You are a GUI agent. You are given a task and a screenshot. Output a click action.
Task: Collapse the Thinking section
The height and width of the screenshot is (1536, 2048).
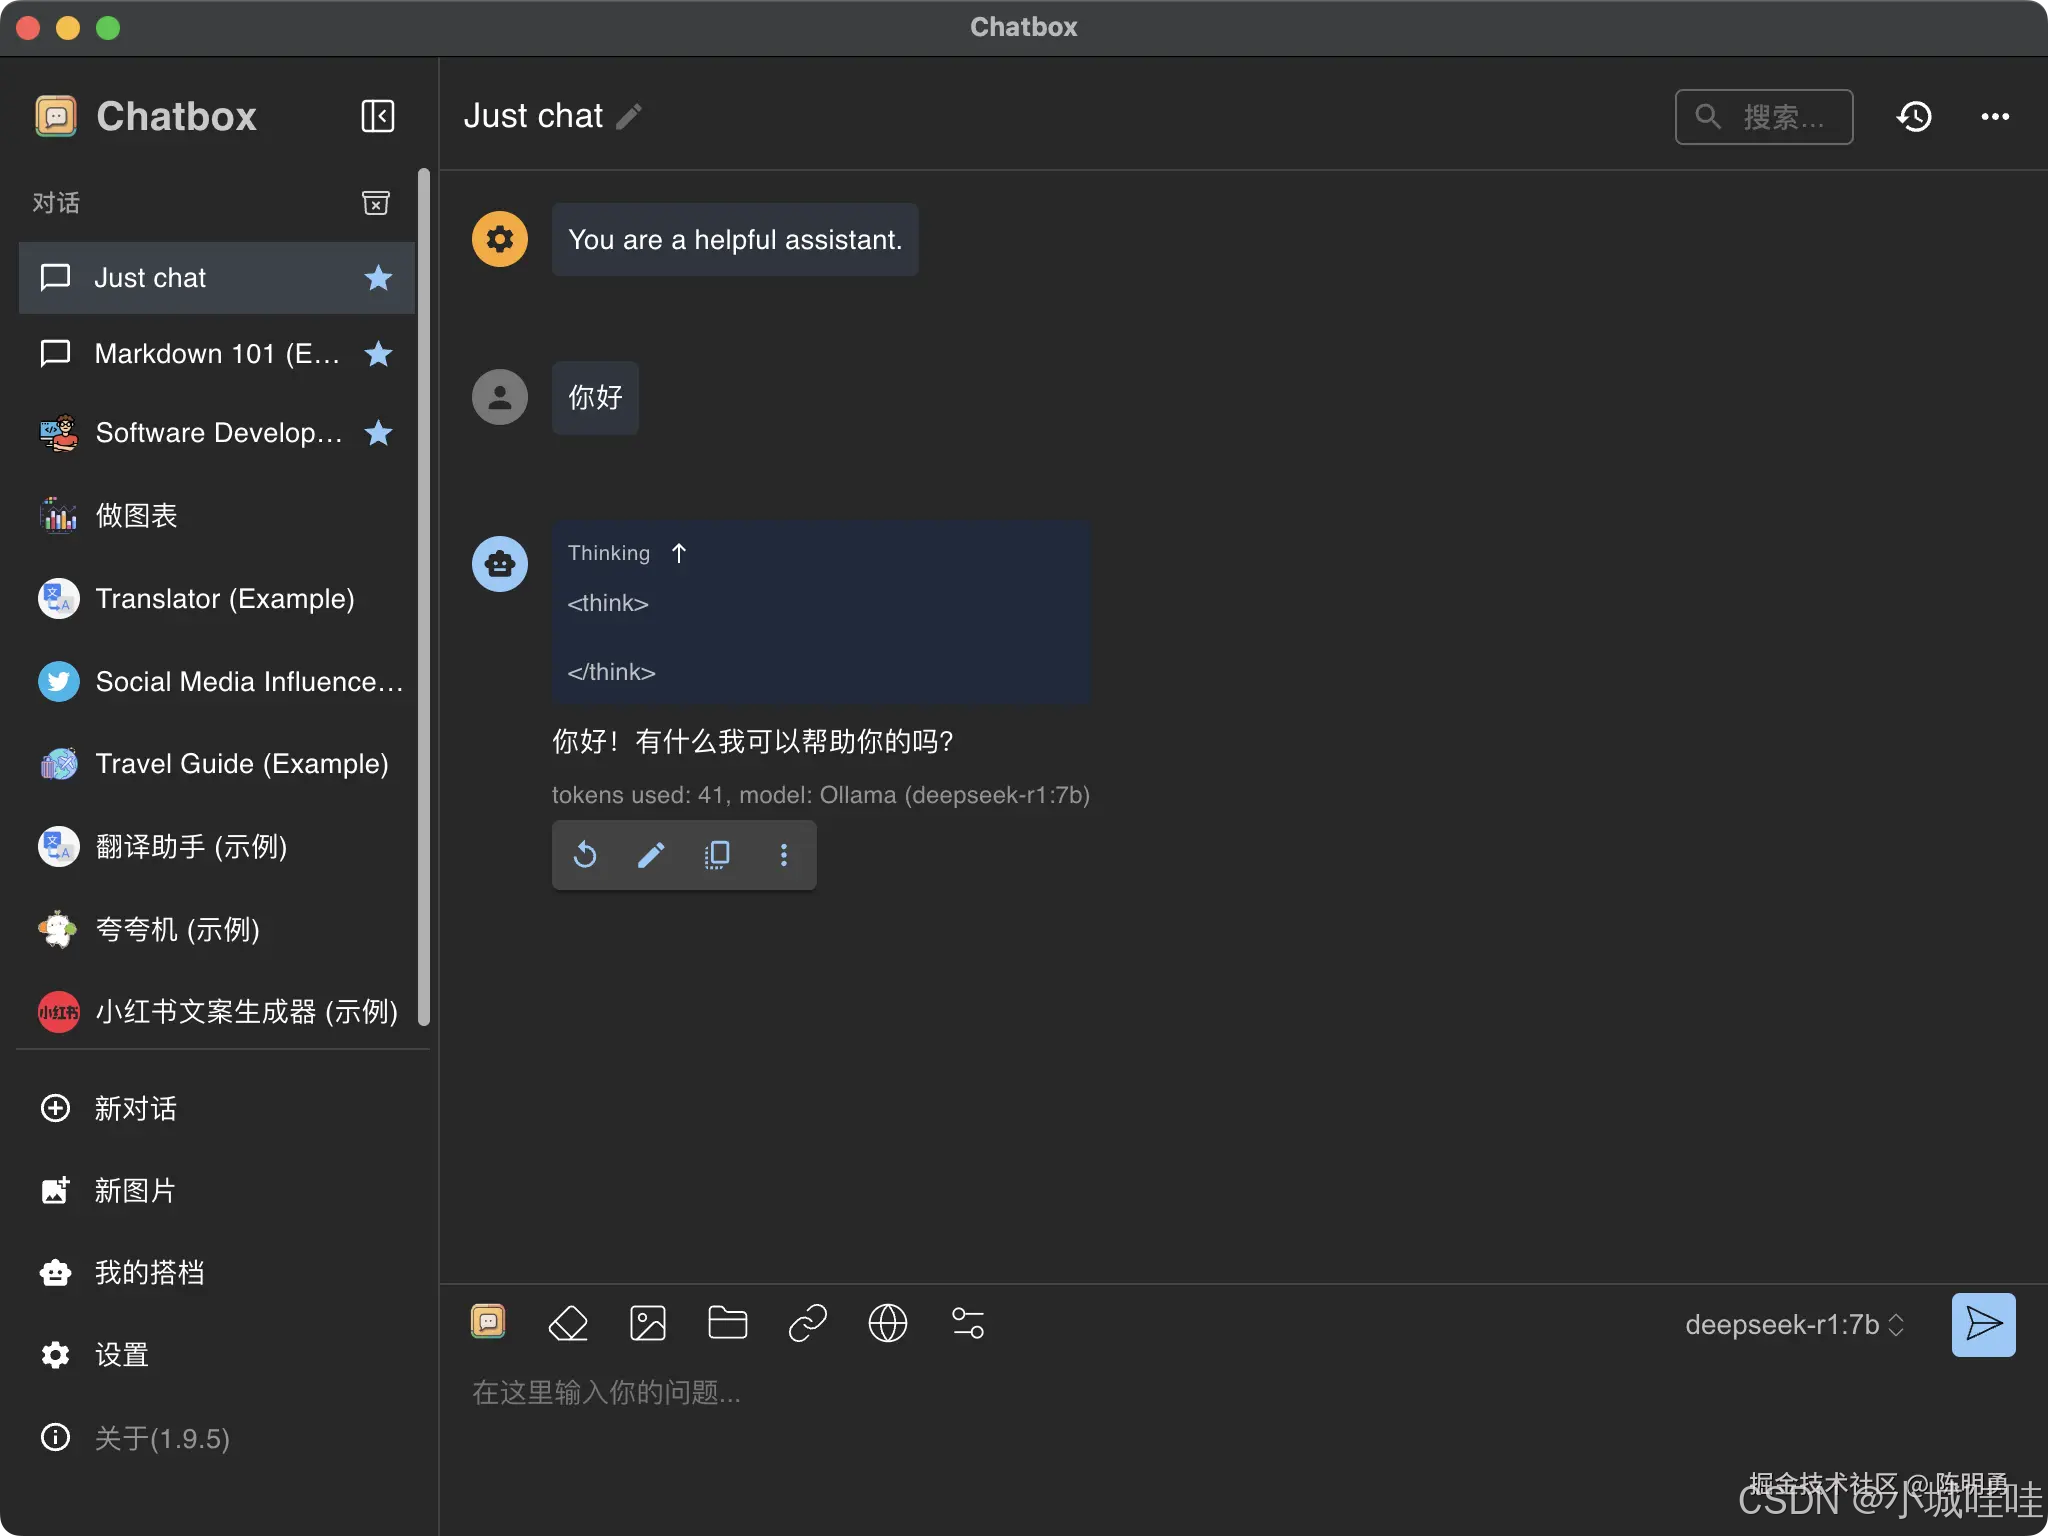point(679,553)
